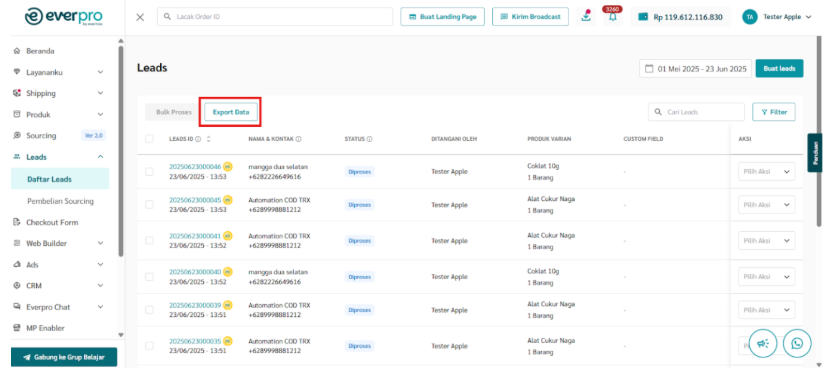Image resolution: width=831 pixels, height=375 pixels.
Task: Click the Beranda home icon
Action: click(x=16, y=51)
